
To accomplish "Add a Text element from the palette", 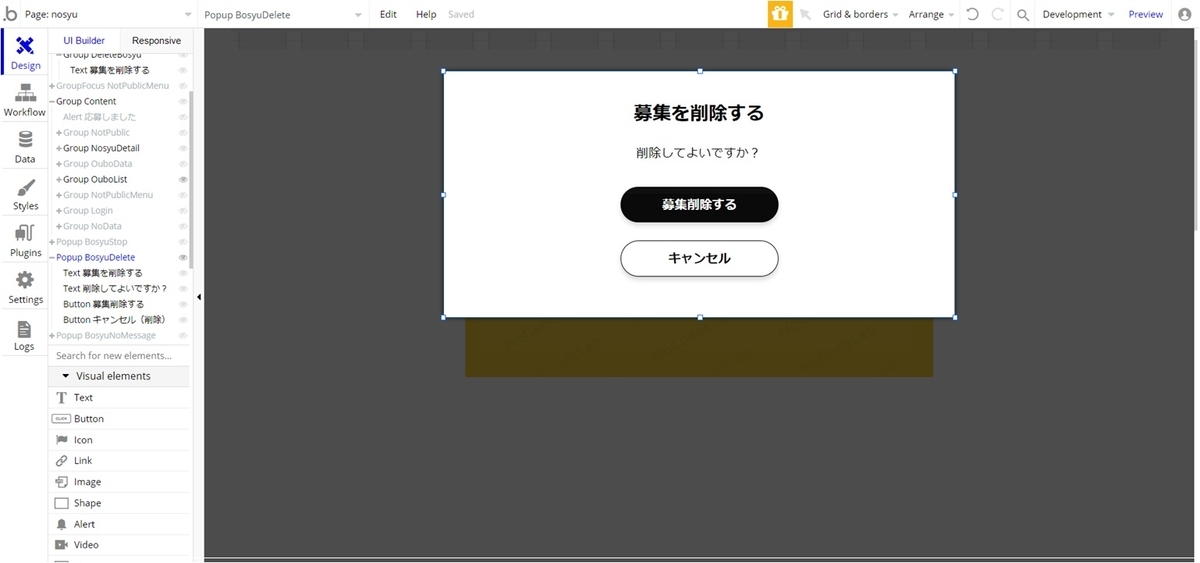I will (118, 397).
